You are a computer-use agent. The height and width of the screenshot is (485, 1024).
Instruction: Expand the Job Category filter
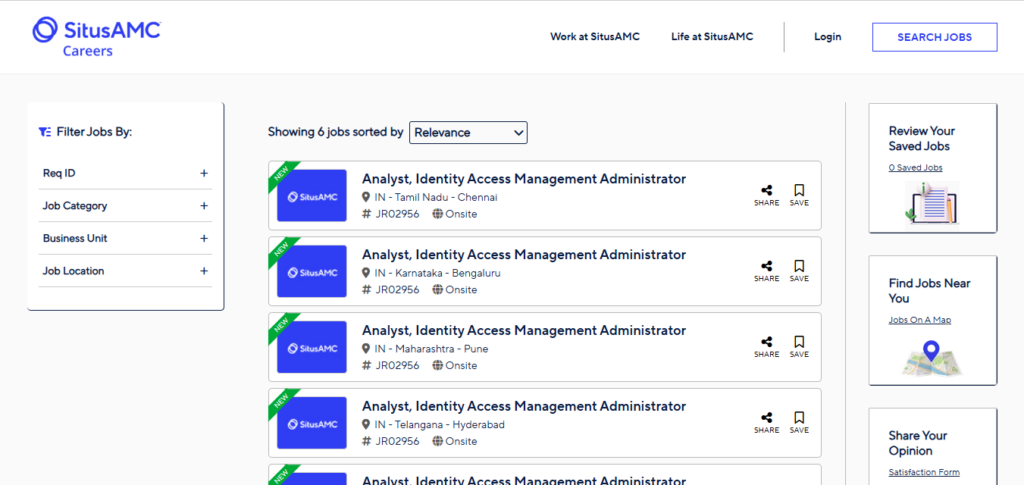point(125,206)
